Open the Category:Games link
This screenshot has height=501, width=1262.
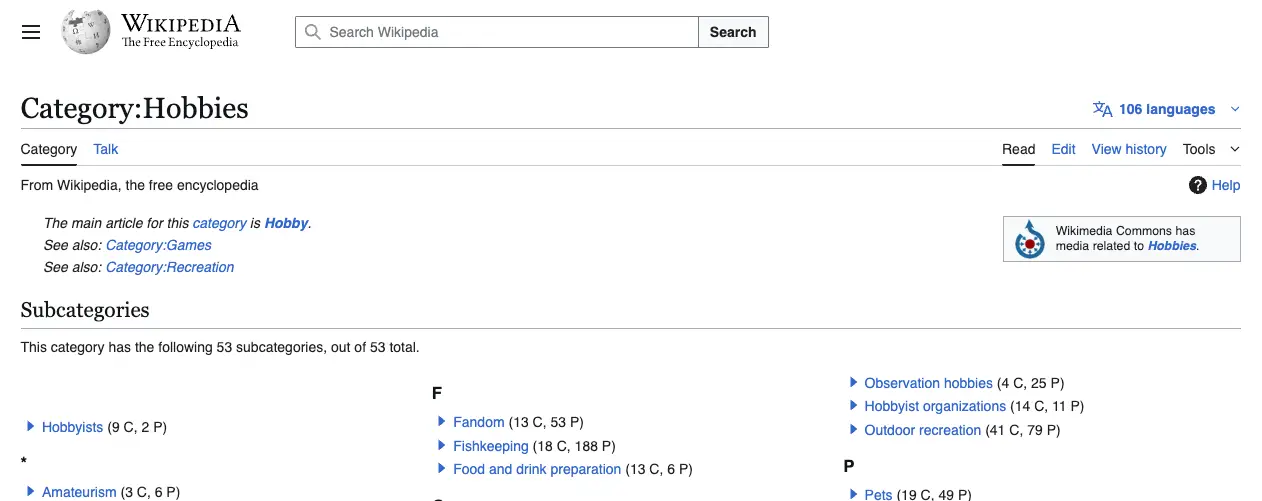click(159, 245)
